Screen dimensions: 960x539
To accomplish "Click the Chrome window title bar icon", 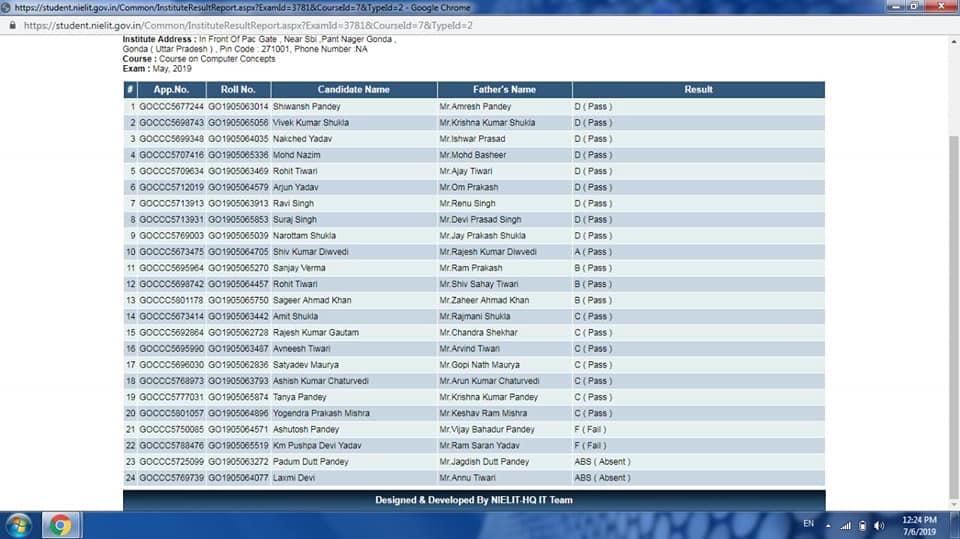I will tap(7, 7).
